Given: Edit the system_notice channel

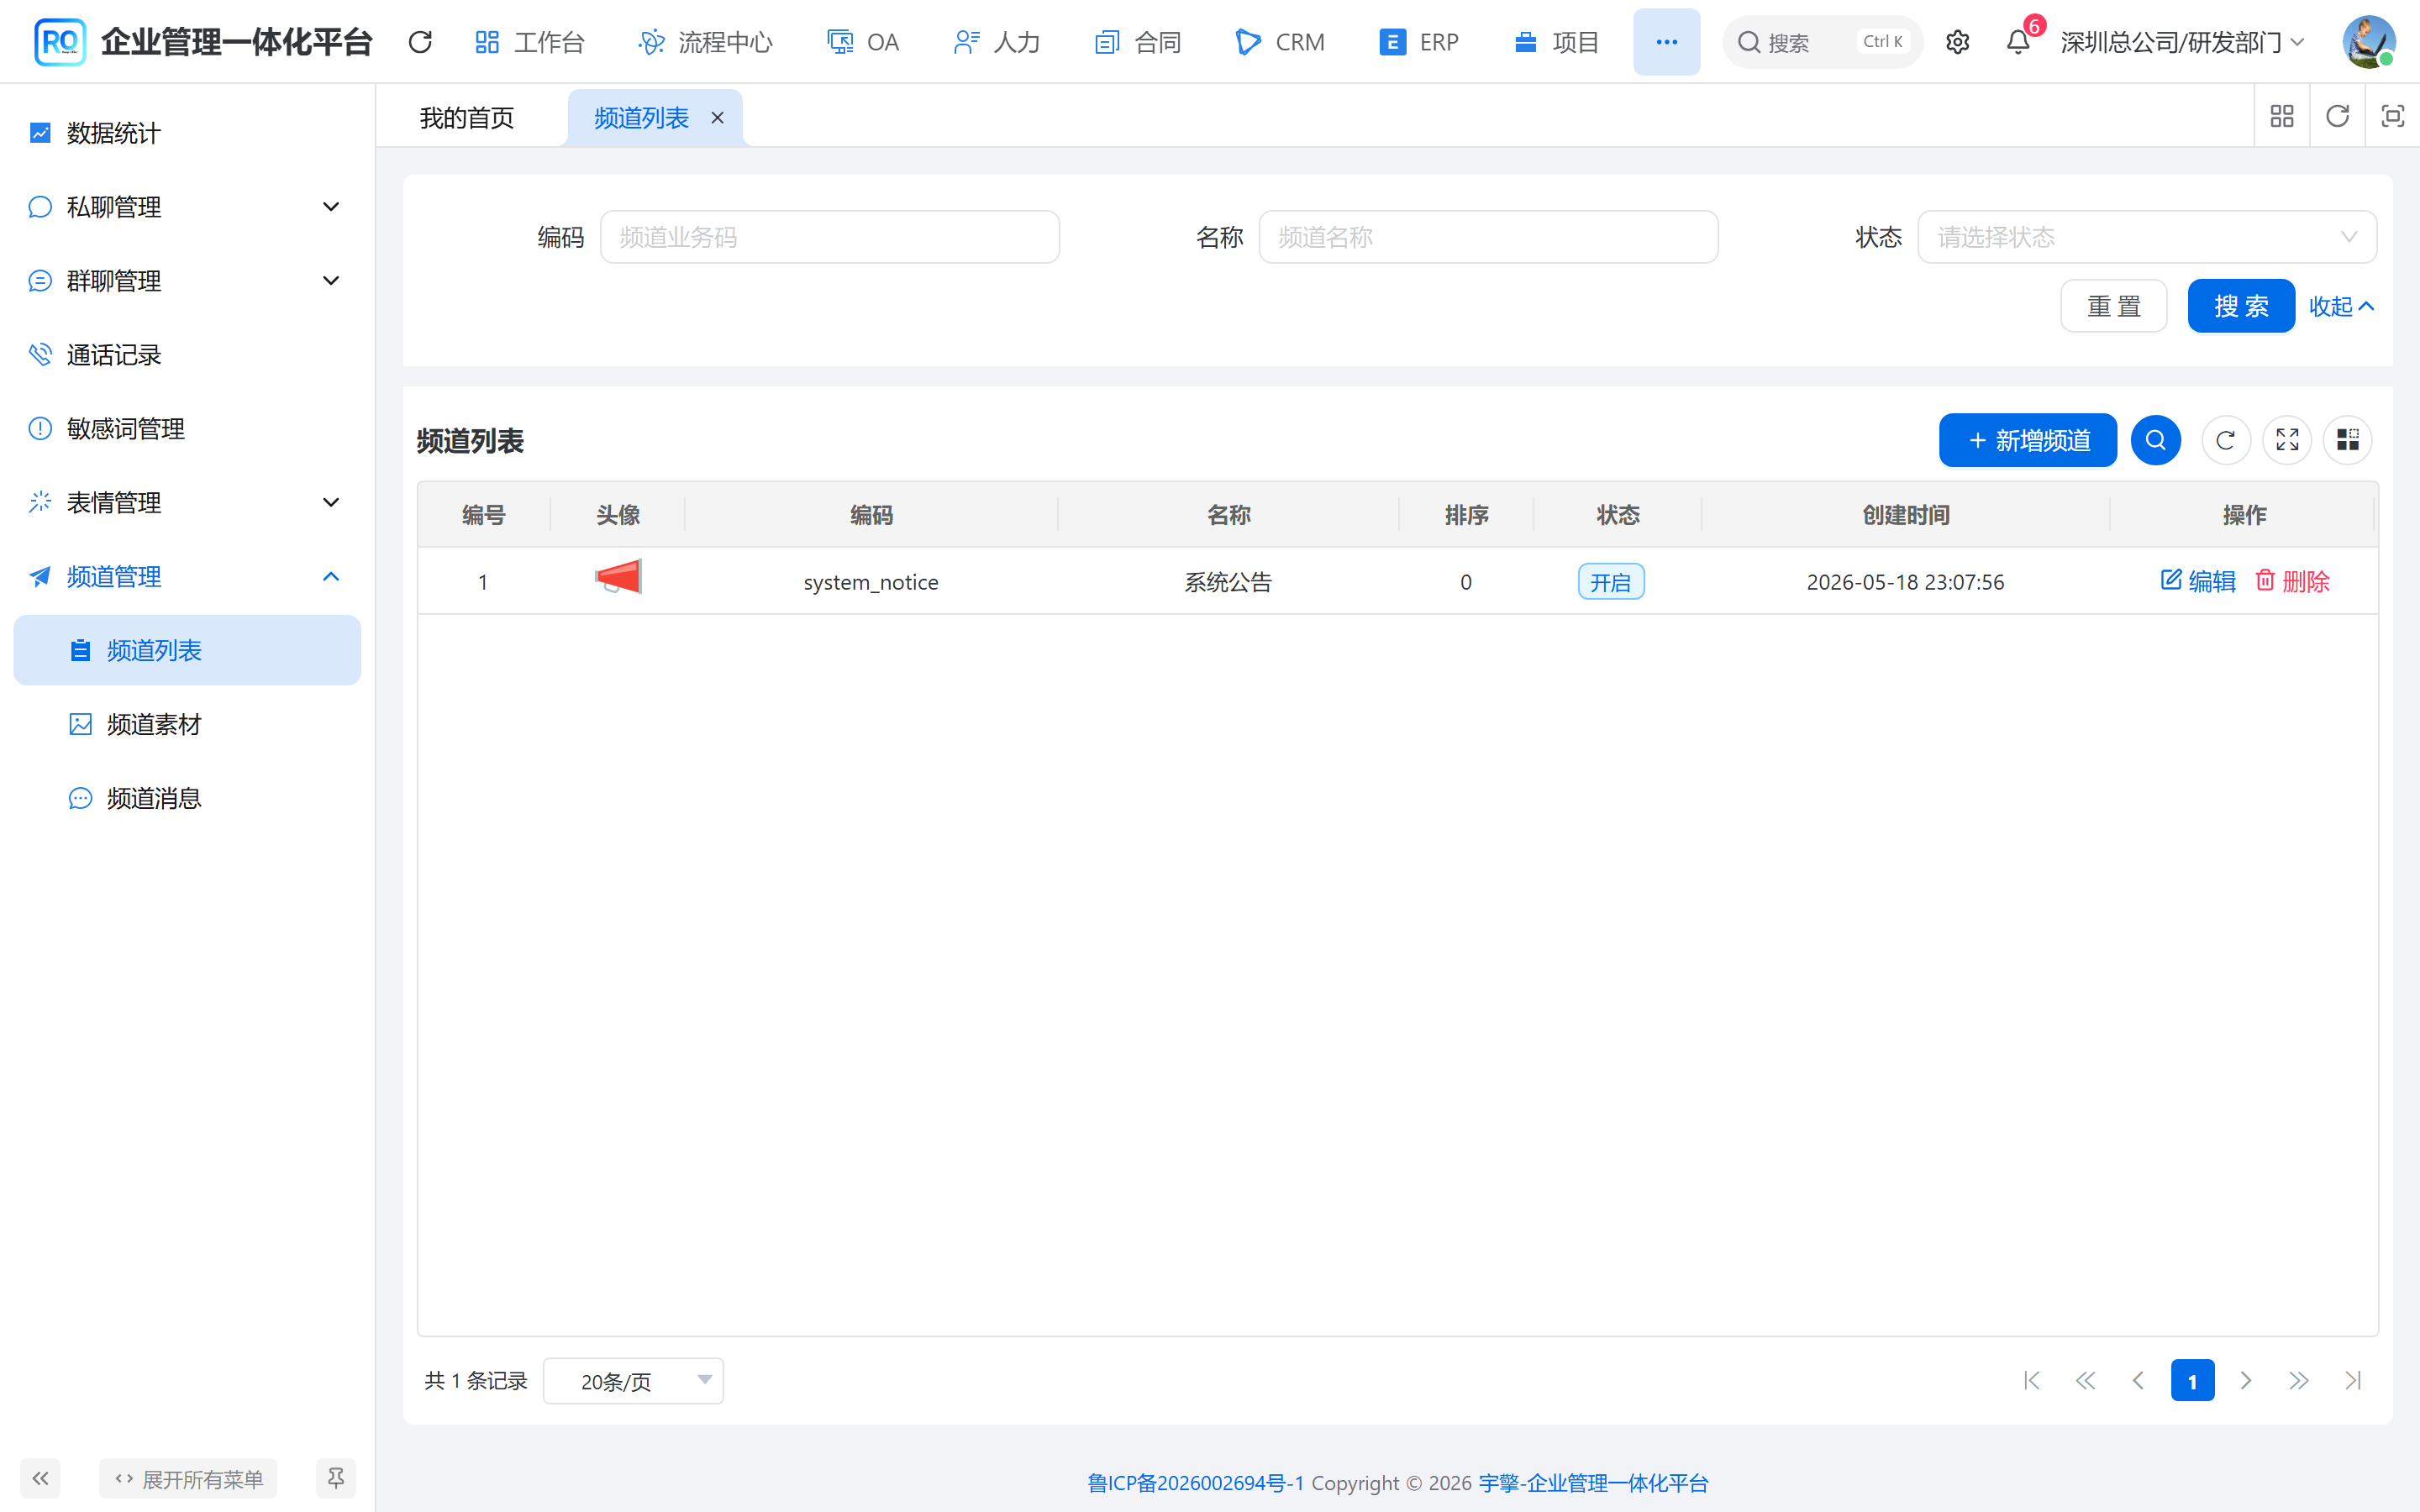Looking at the screenshot, I should coord(2198,581).
